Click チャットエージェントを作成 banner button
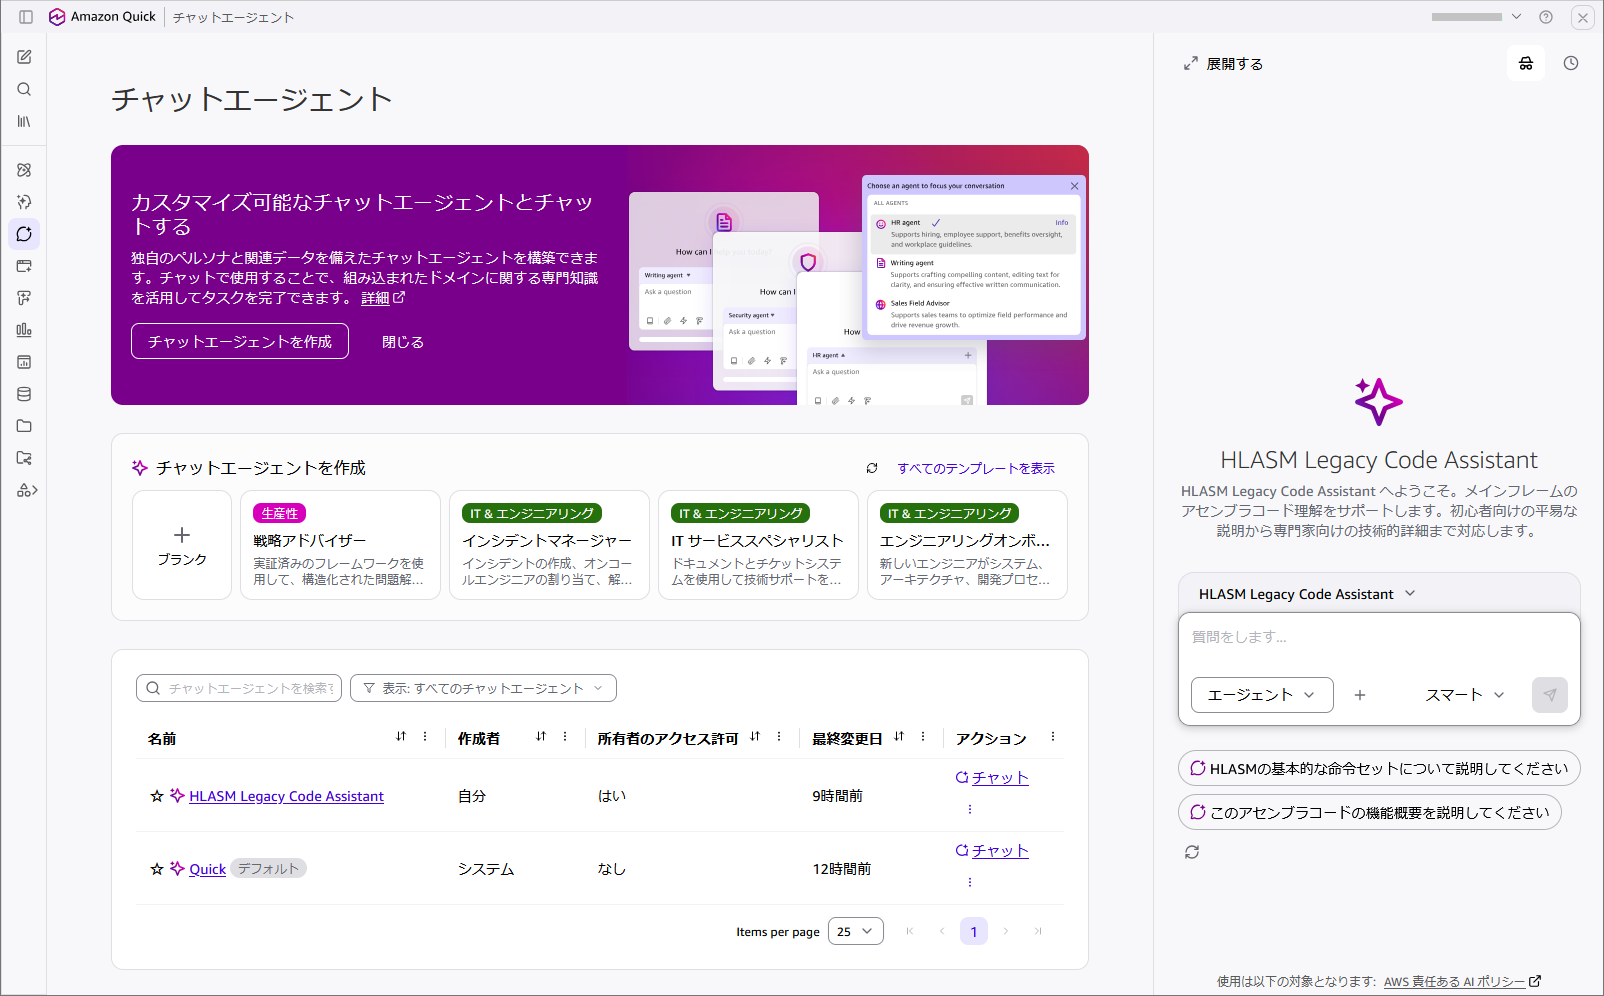The width and height of the screenshot is (1604, 996). 240,341
